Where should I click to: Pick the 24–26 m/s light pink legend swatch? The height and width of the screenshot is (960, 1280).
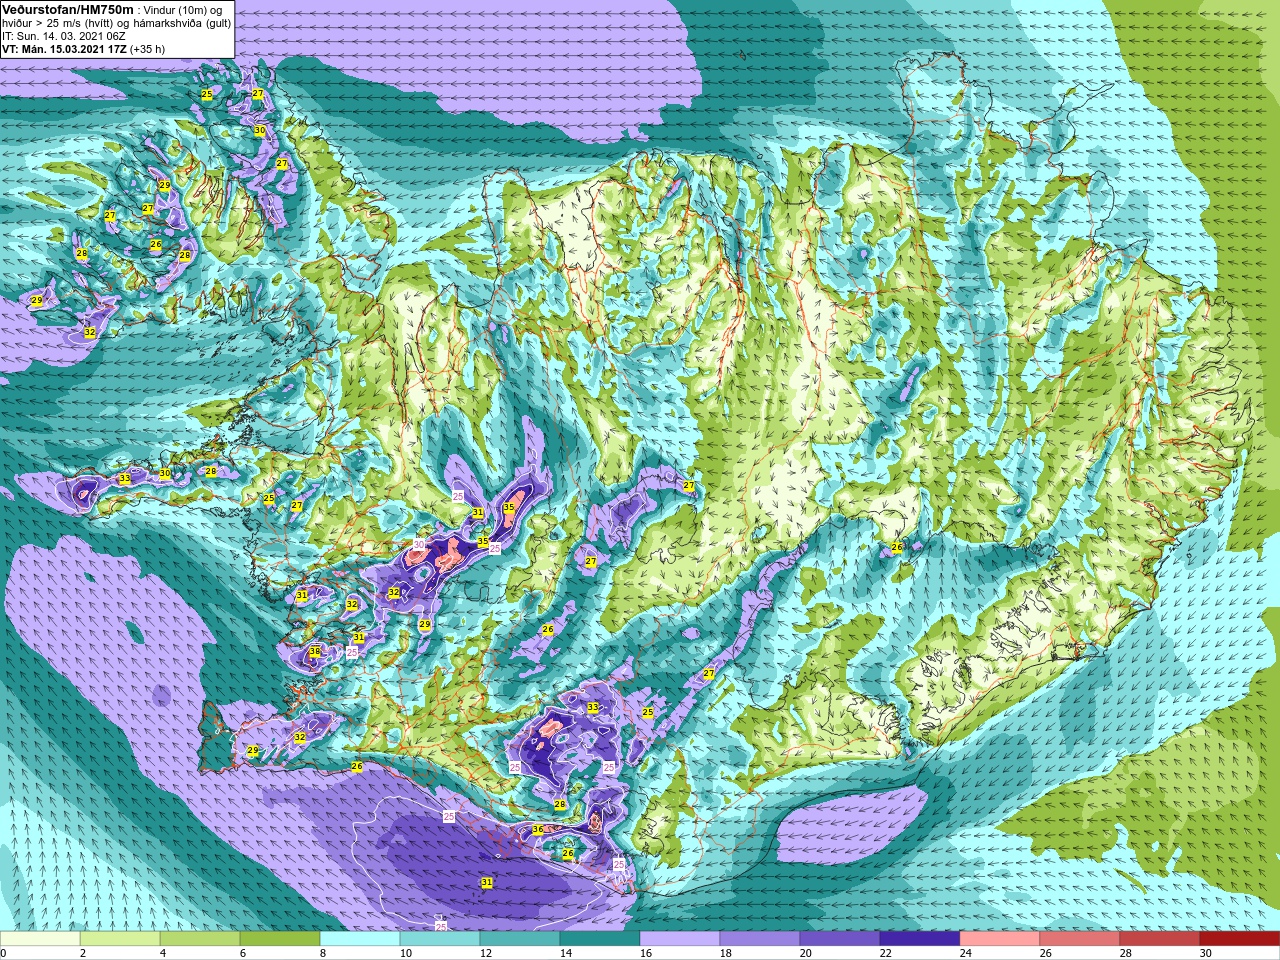click(x=1000, y=939)
